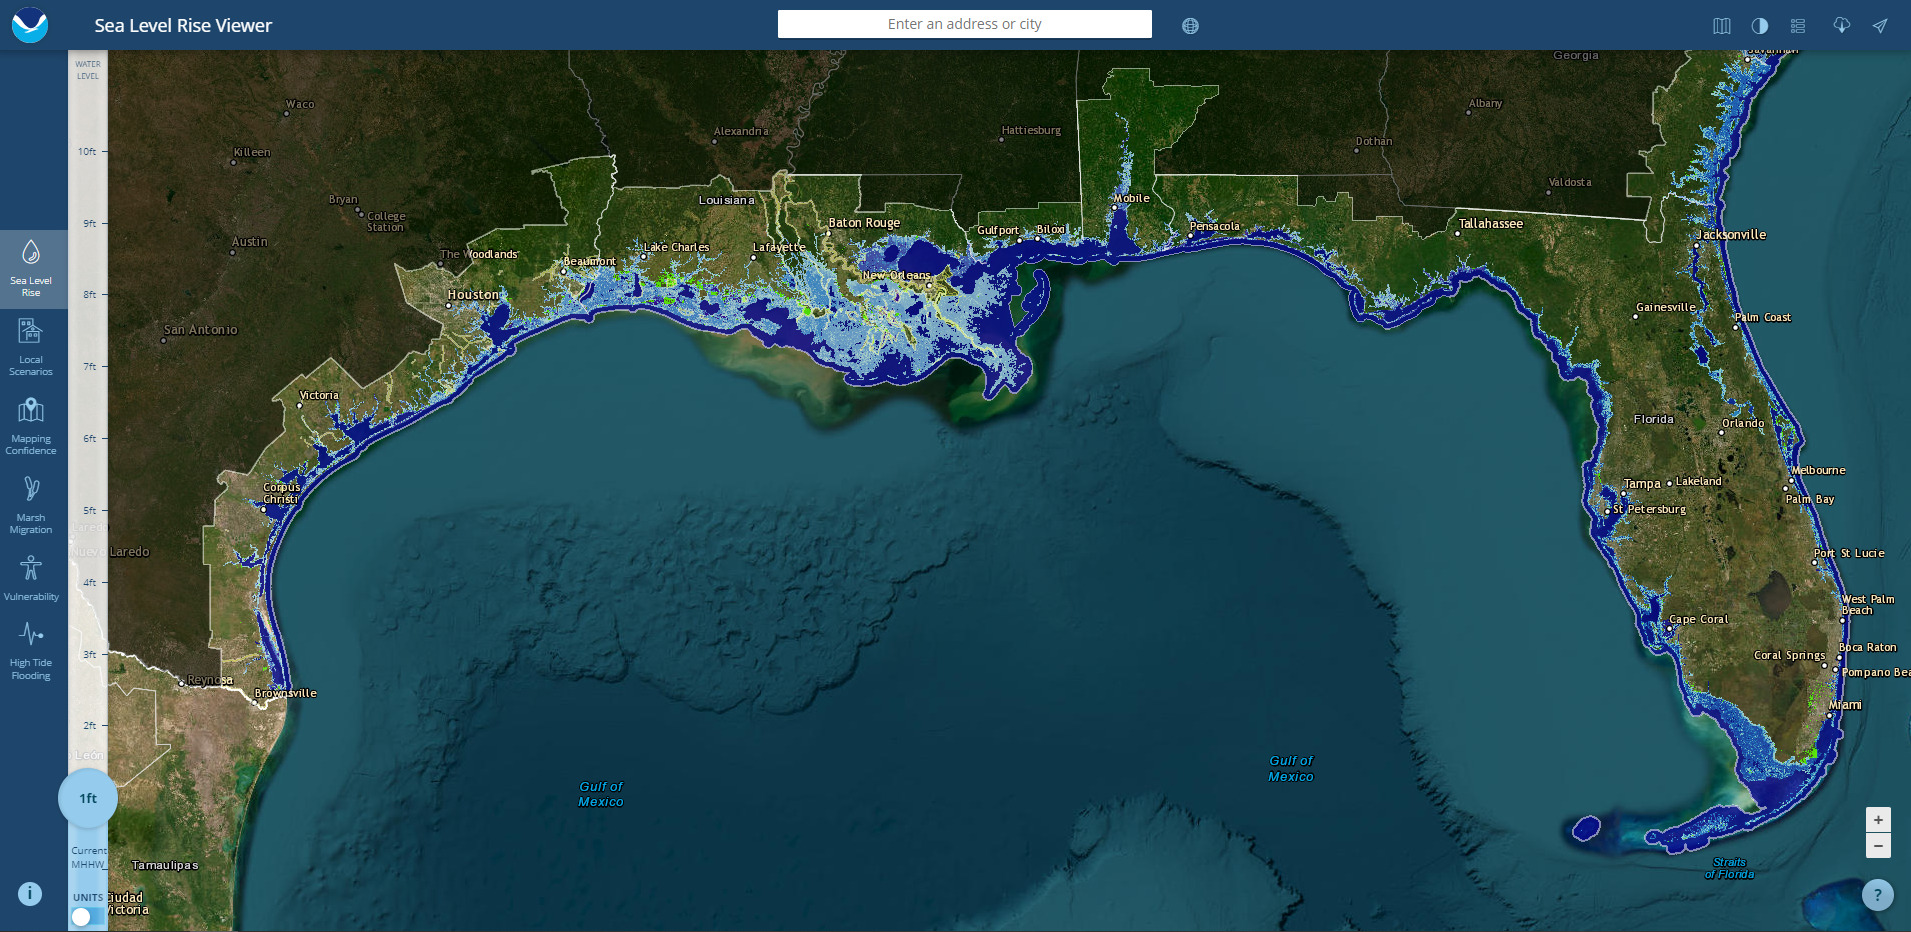Click the basemap selector map icon
Image resolution: width=1911 pixels, height=932 pixels.
(x=1721, y=26)
